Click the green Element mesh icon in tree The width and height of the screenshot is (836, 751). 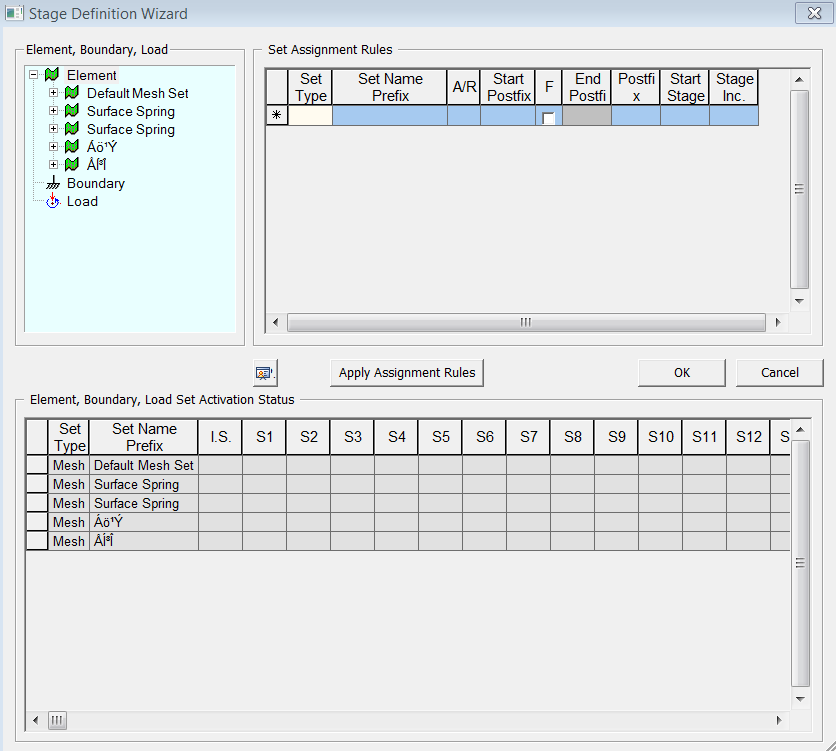click(52, 75)
